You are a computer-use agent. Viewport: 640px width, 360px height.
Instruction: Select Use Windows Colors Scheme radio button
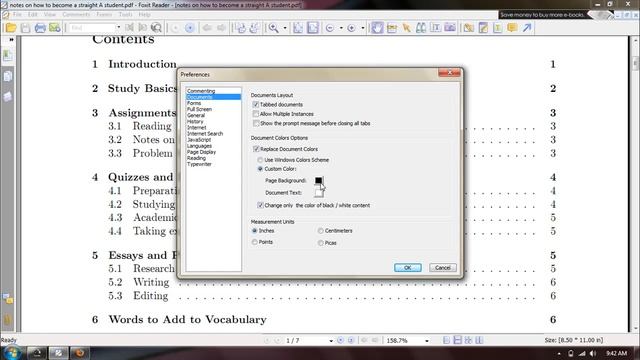[x=260, y=160]
